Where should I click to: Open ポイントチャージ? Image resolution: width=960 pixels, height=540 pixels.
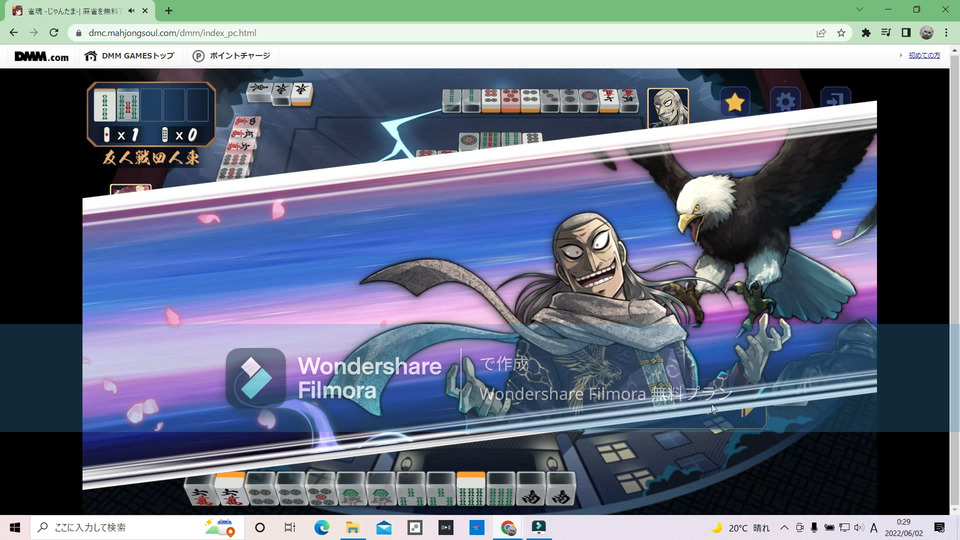coord(231,56)
